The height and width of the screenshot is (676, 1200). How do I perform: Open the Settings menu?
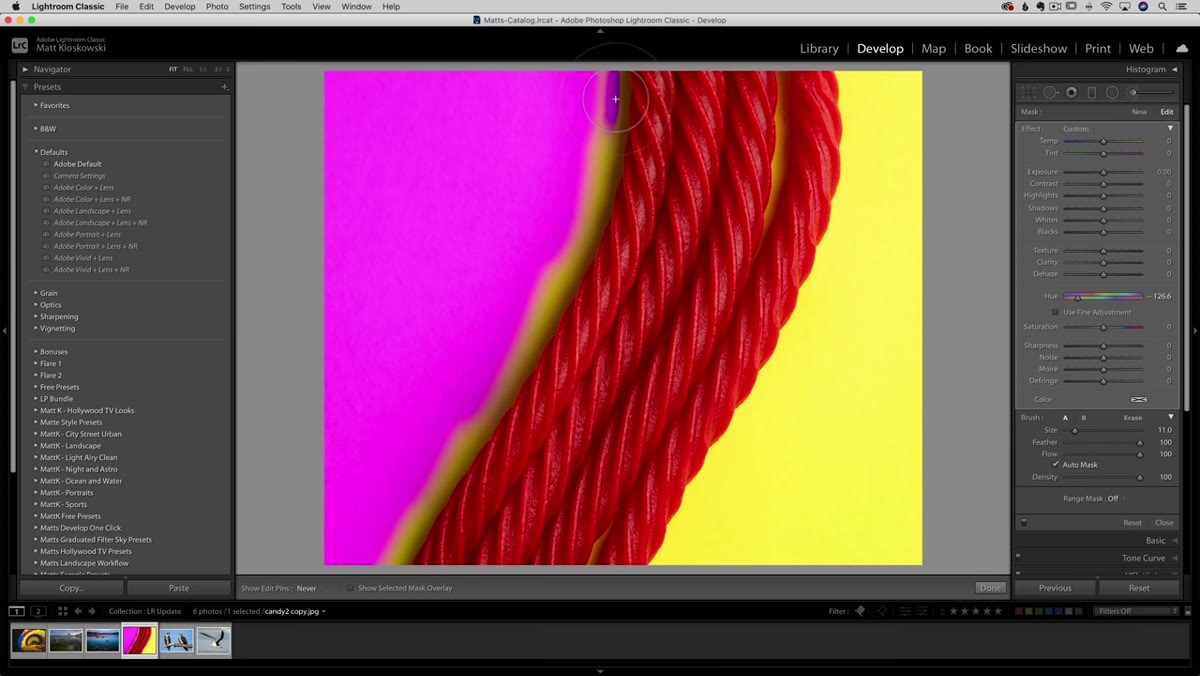tap(254, 6)
